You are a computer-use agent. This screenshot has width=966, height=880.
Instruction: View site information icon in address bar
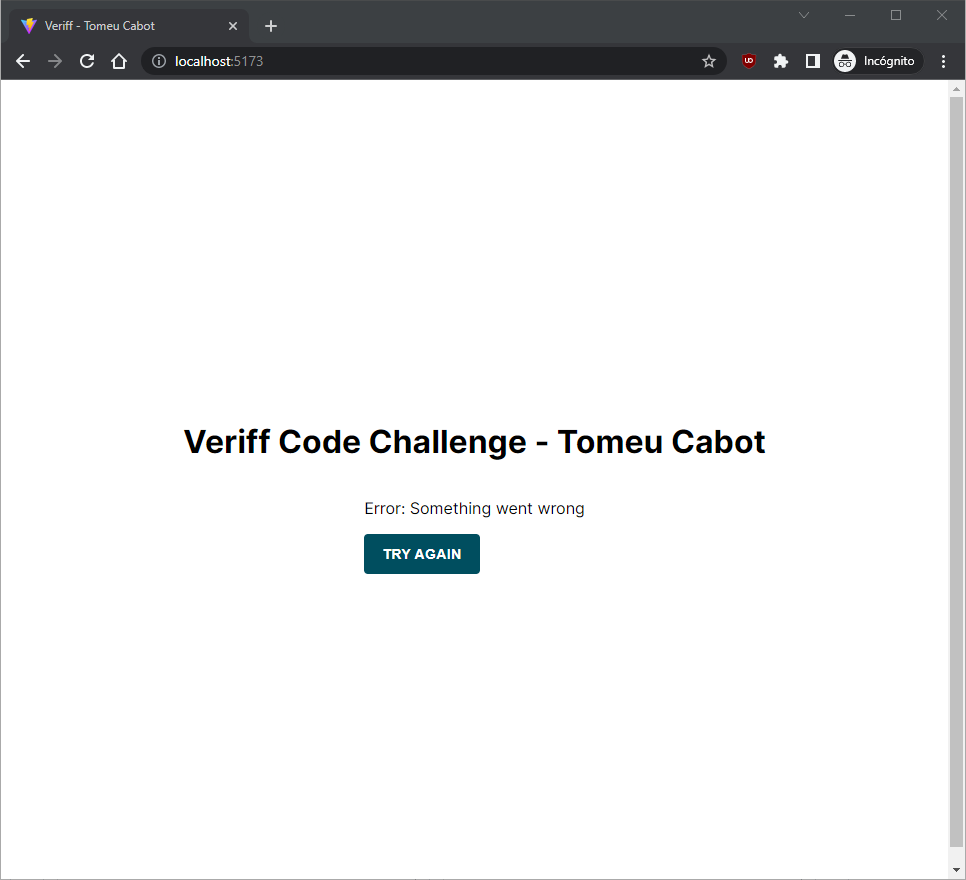[x=159, y=61]
